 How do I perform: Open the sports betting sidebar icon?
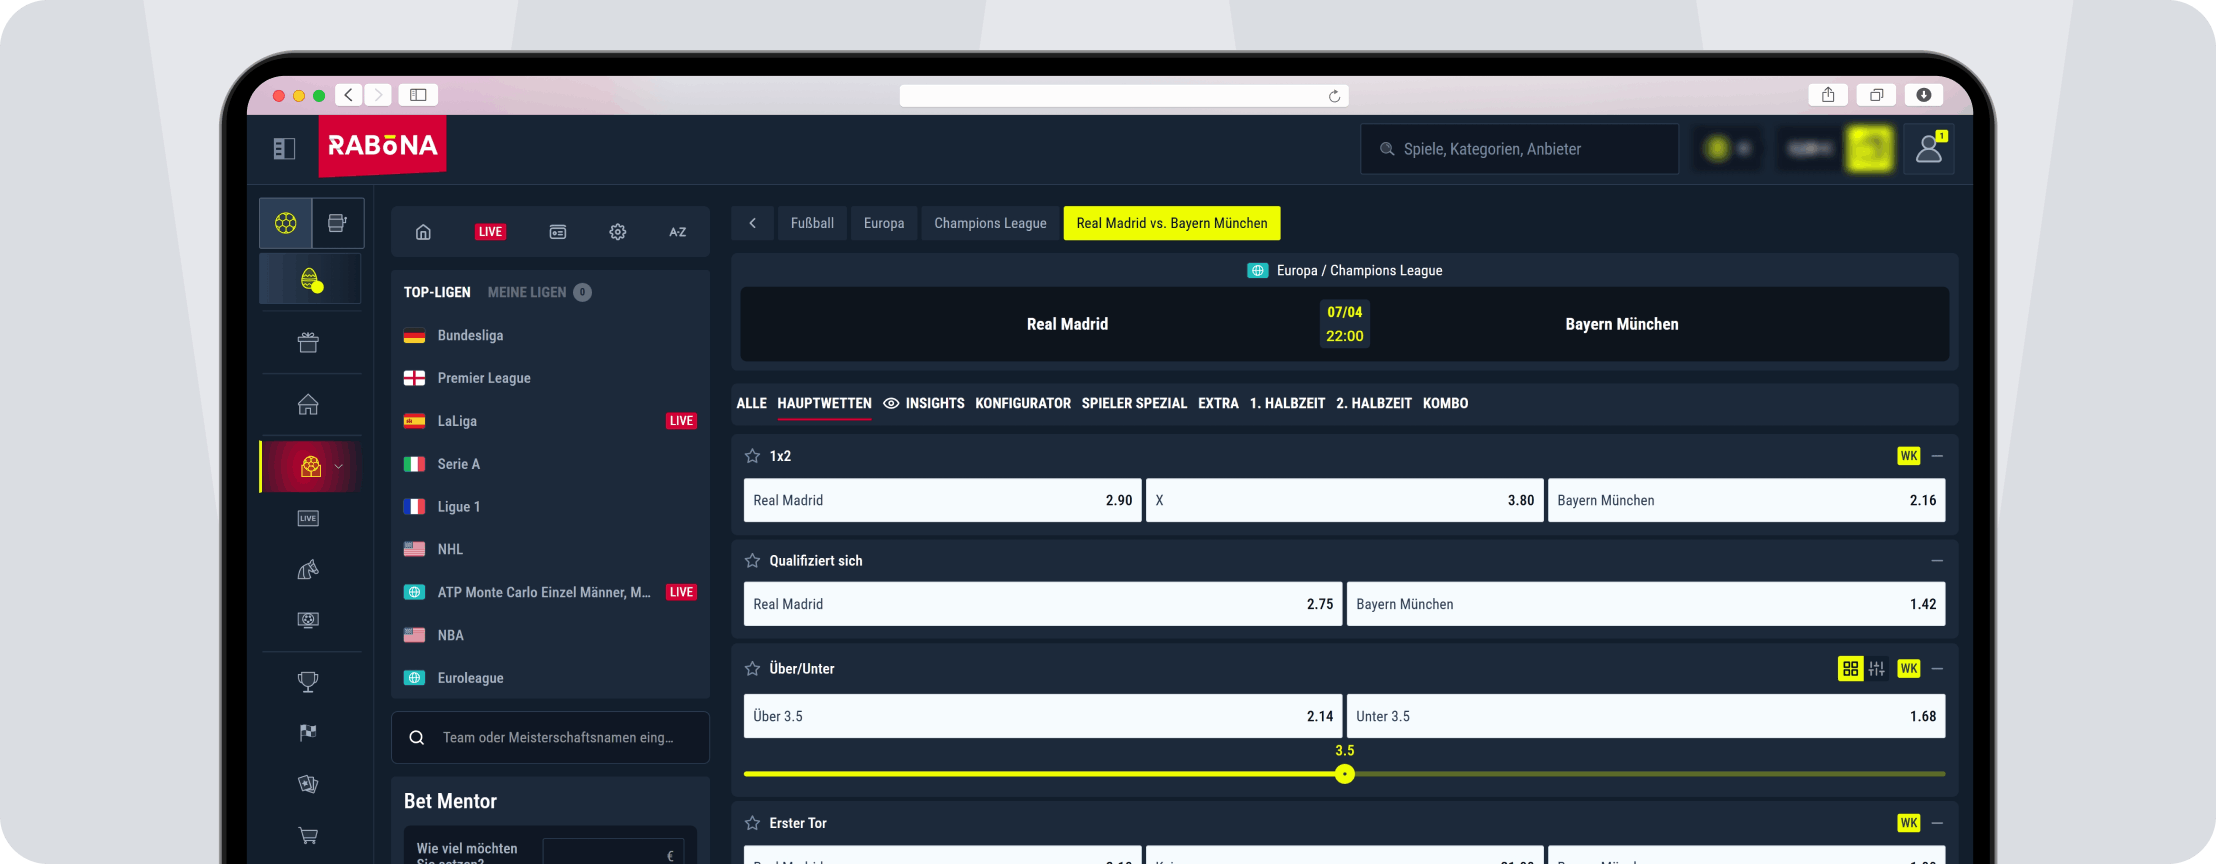pyautogui.click(x=311, y=466)
